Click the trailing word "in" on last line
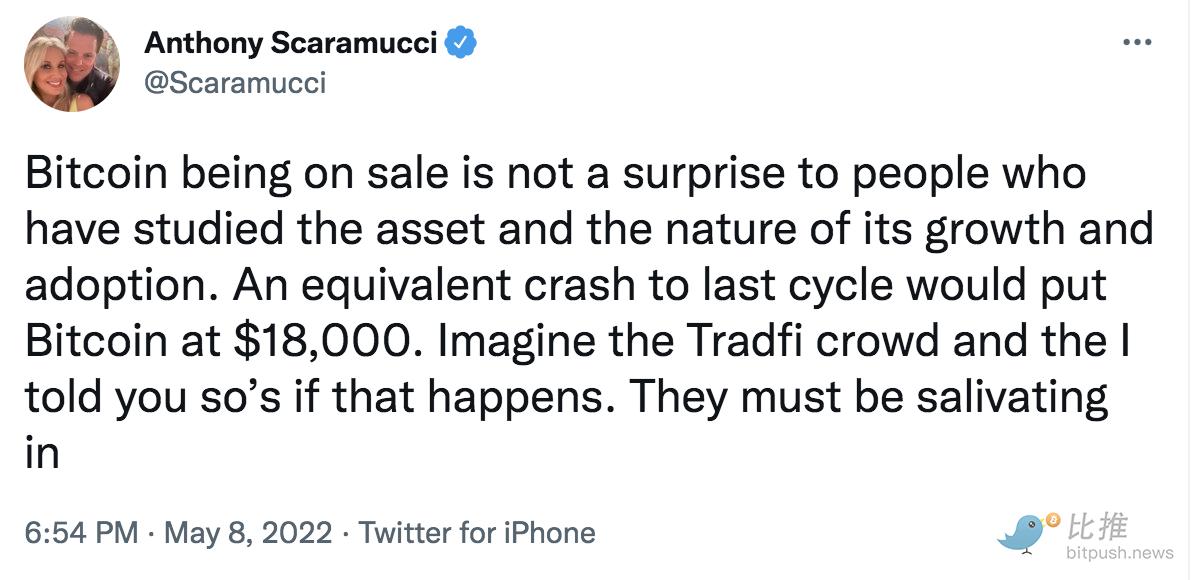The image size is (1194, 580). 42,454
